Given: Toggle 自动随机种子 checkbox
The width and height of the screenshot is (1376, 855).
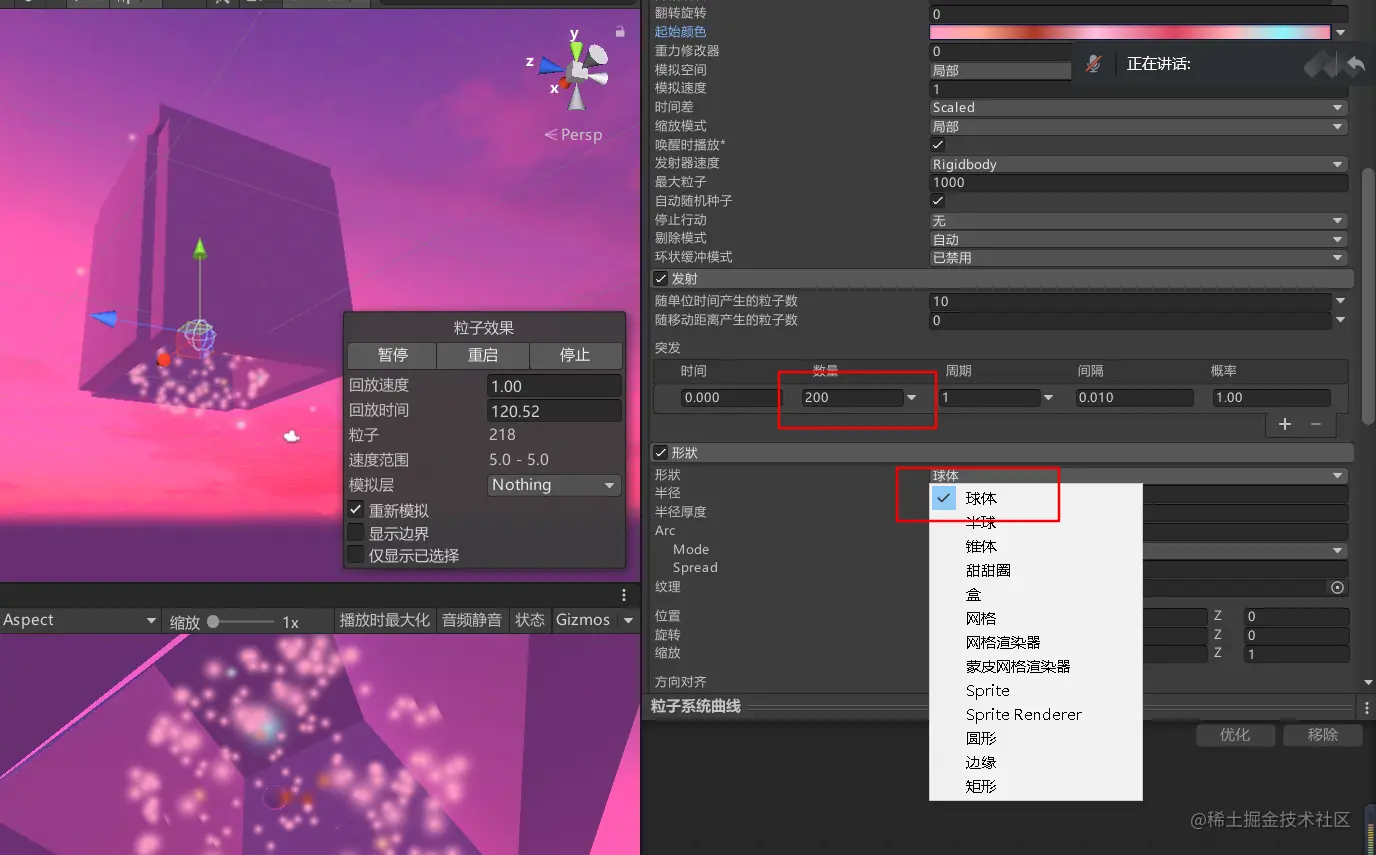Looking at the screenshot, I should [938, 201].
